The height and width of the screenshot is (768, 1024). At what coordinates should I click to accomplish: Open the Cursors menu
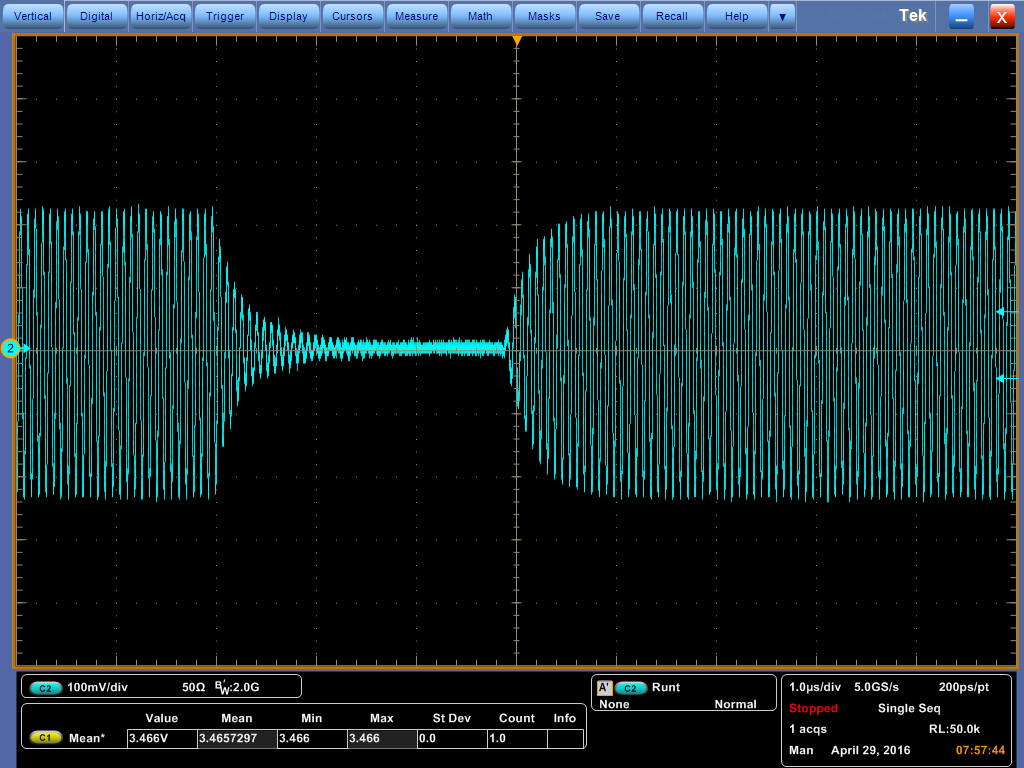click(x=352, y=16)
